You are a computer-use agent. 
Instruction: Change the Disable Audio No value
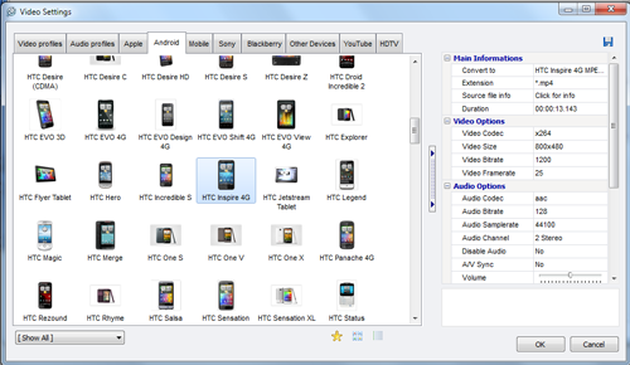click(x=570, y=251)
